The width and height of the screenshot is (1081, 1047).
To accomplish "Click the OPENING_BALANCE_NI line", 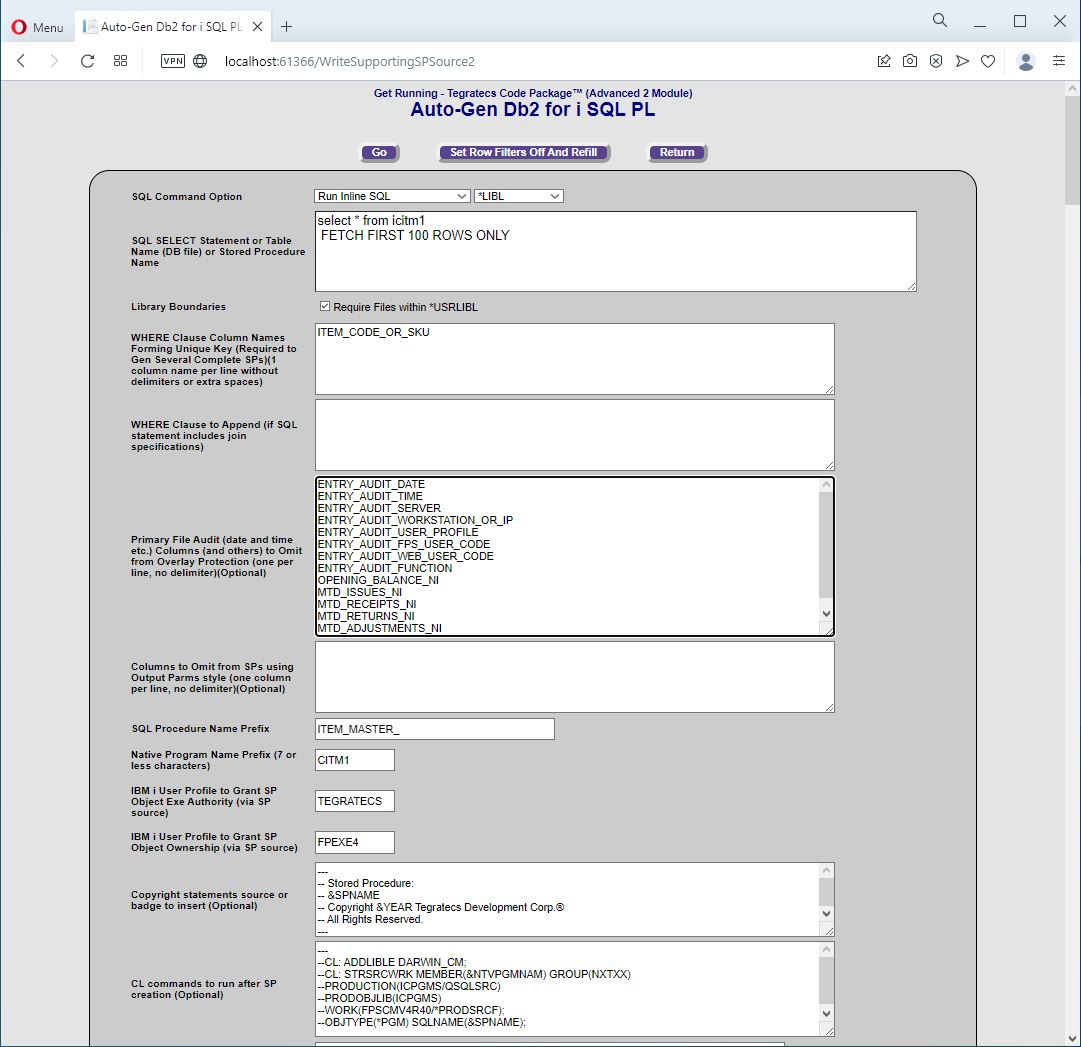I will click(378, 580).
